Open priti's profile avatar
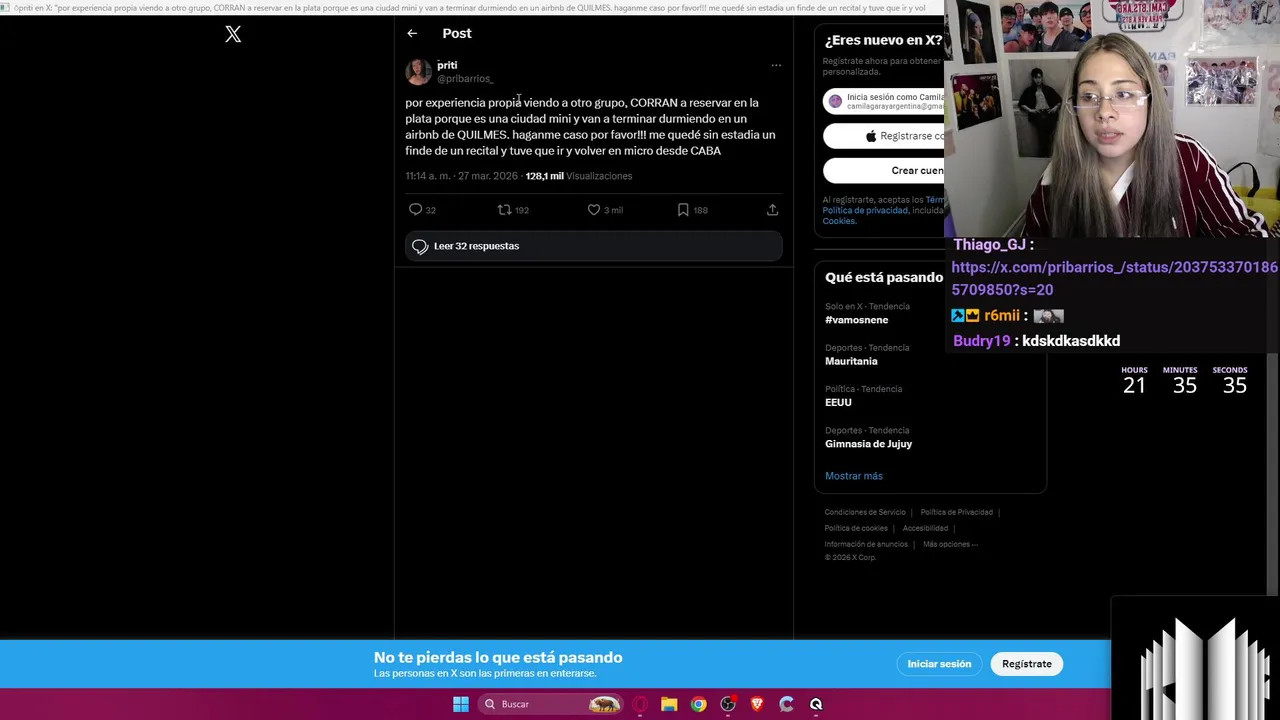Viewport: 1280px width, 720px height. pos(418,72)
